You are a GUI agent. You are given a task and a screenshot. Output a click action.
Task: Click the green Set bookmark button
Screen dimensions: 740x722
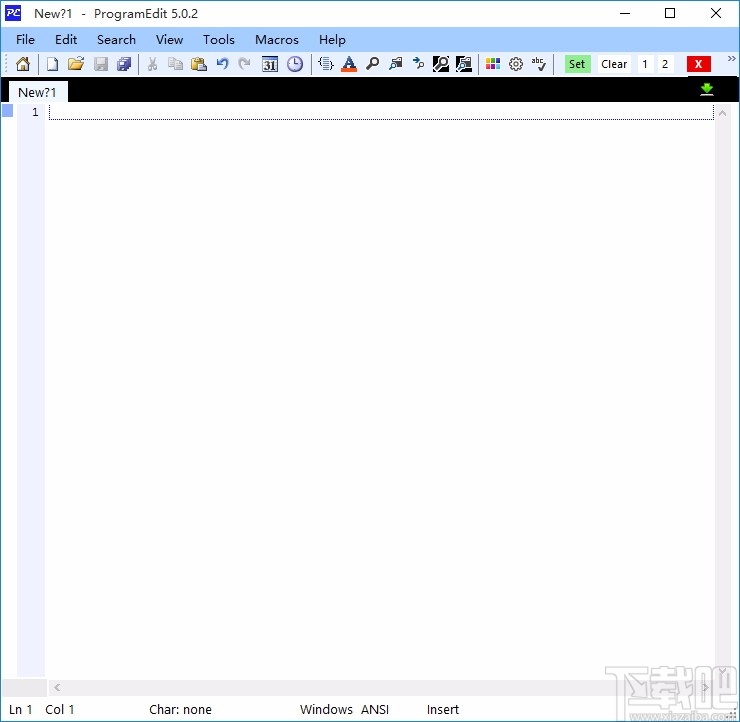pos(577,64)
